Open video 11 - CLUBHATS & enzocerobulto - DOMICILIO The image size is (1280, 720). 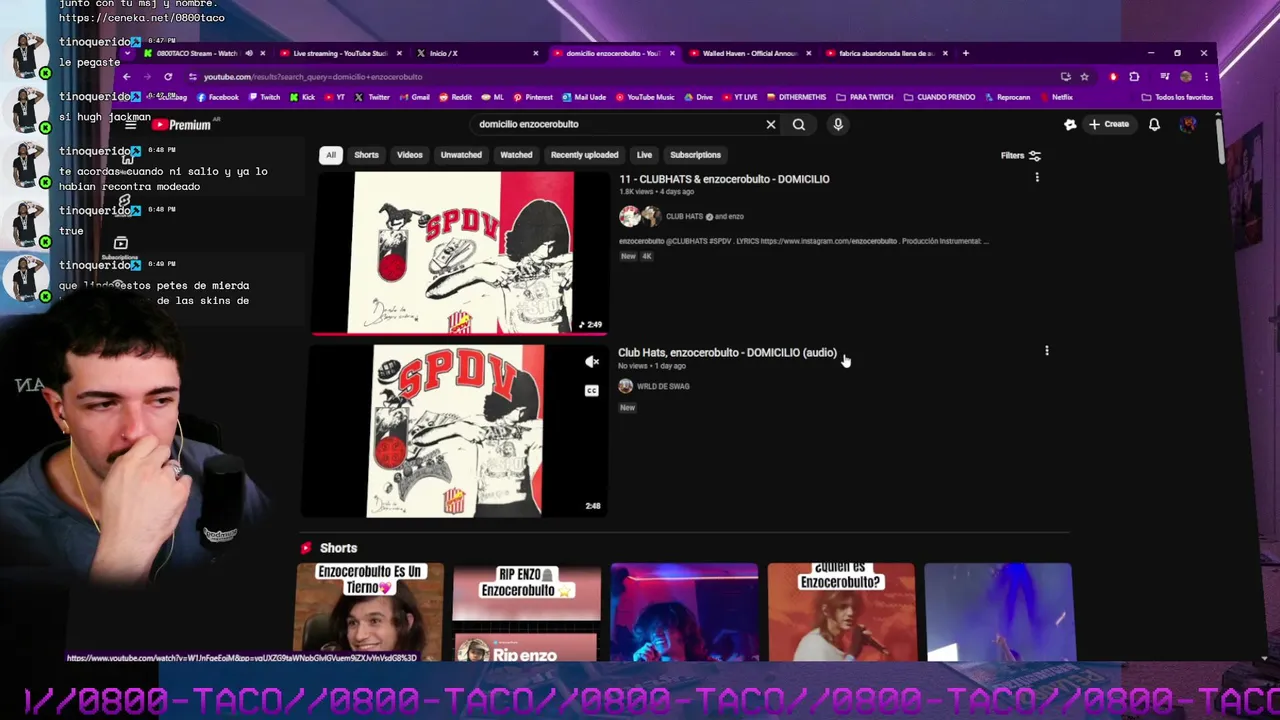coord(724,179)
